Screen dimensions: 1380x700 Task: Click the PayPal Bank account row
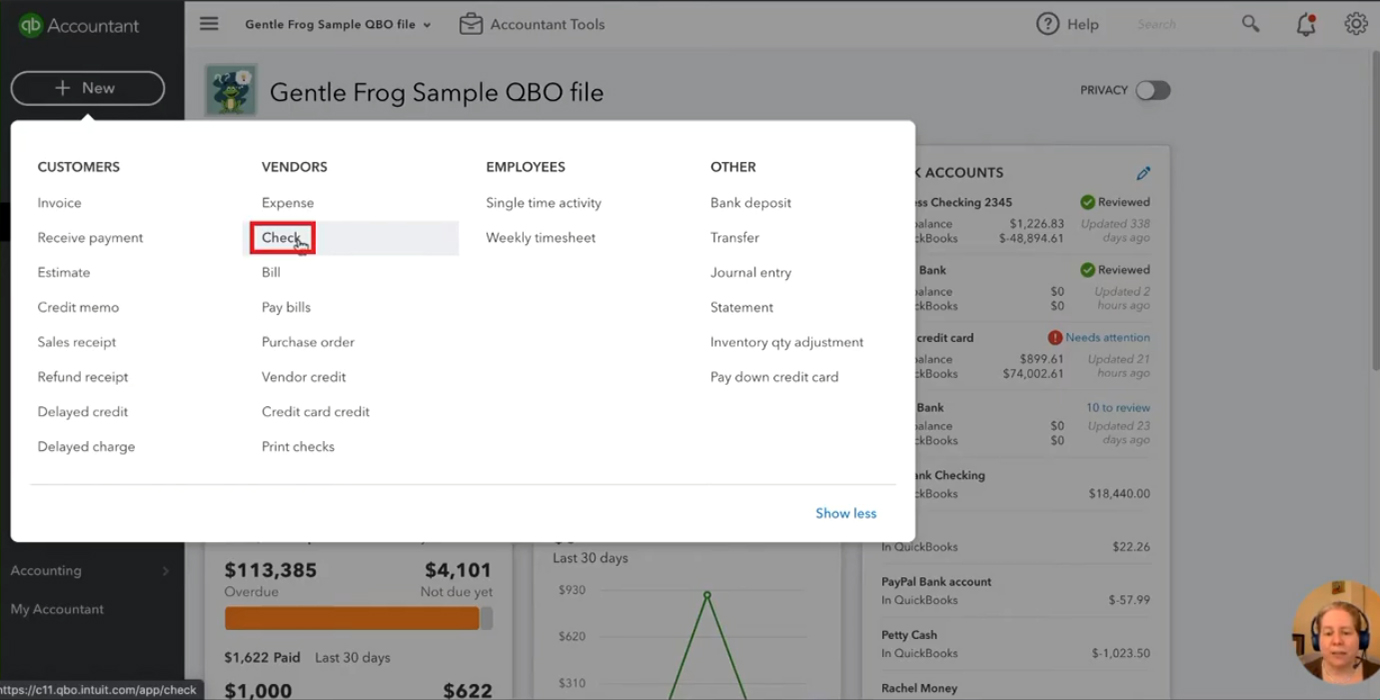(x=1015, y=591)
